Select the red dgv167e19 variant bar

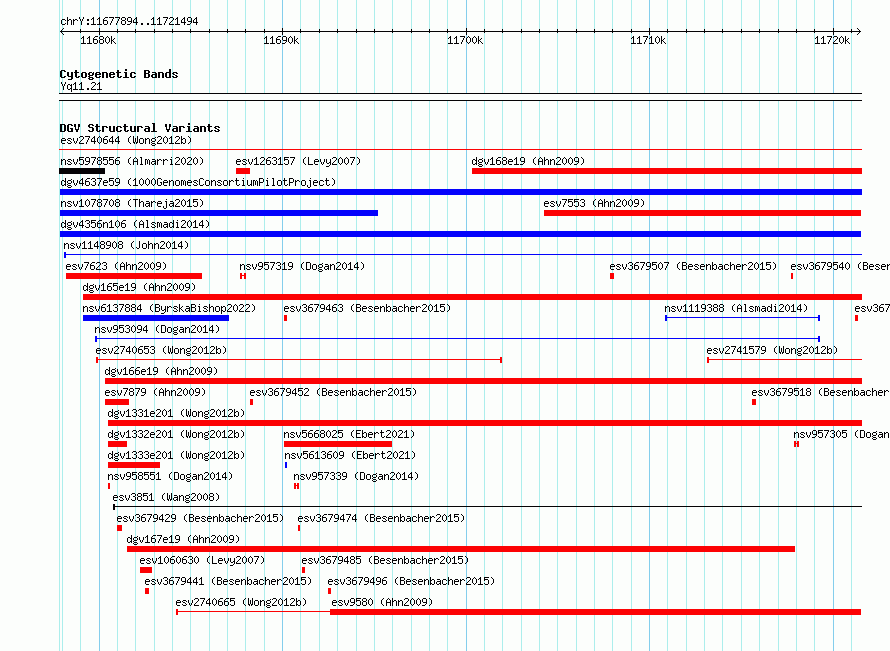[x=461, y=549]
